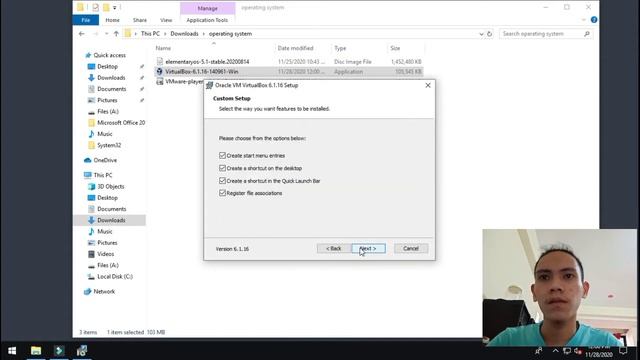Select elementaryos-5.1-stable.20200814 file

pyautogui.click(x=207, y=62)
